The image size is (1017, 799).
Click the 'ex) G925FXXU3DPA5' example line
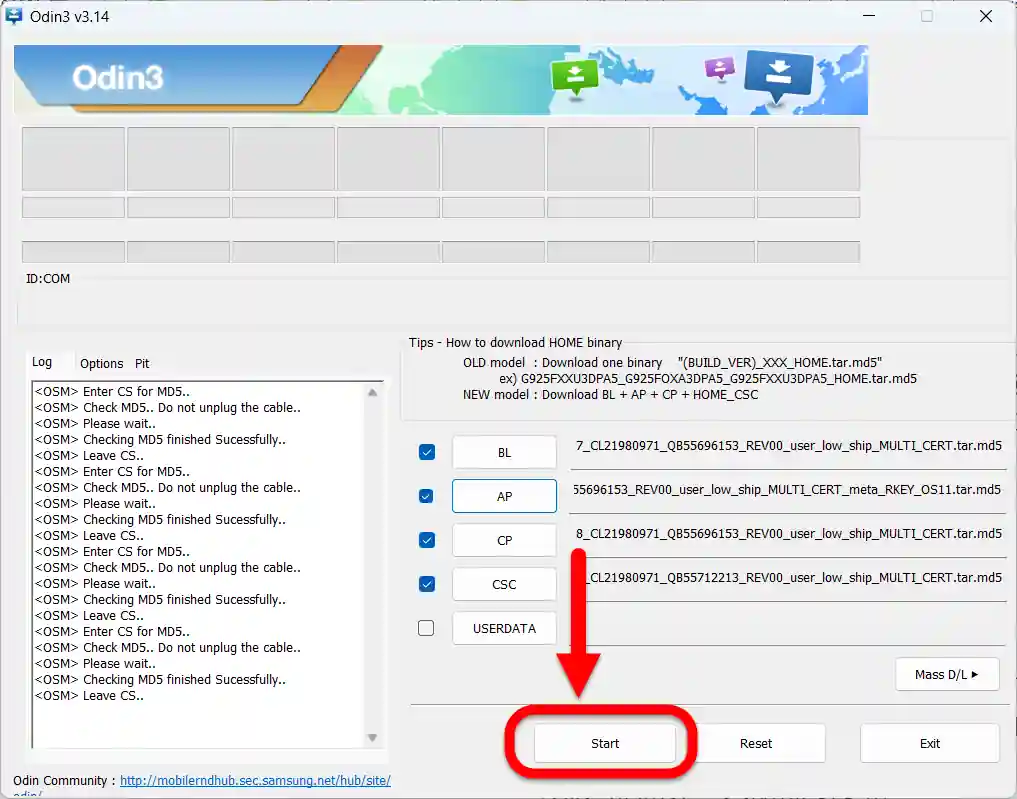click(708, 379)
